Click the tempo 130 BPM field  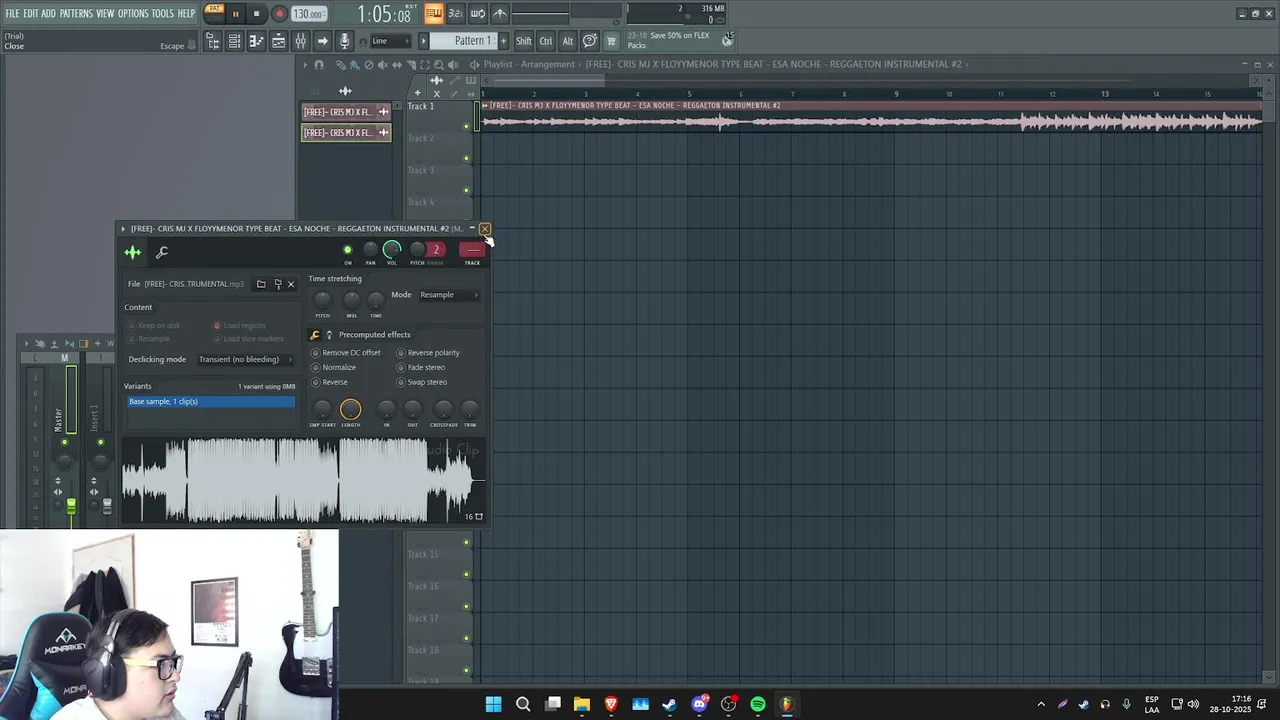pyautogui.click(x=308, y=14)
